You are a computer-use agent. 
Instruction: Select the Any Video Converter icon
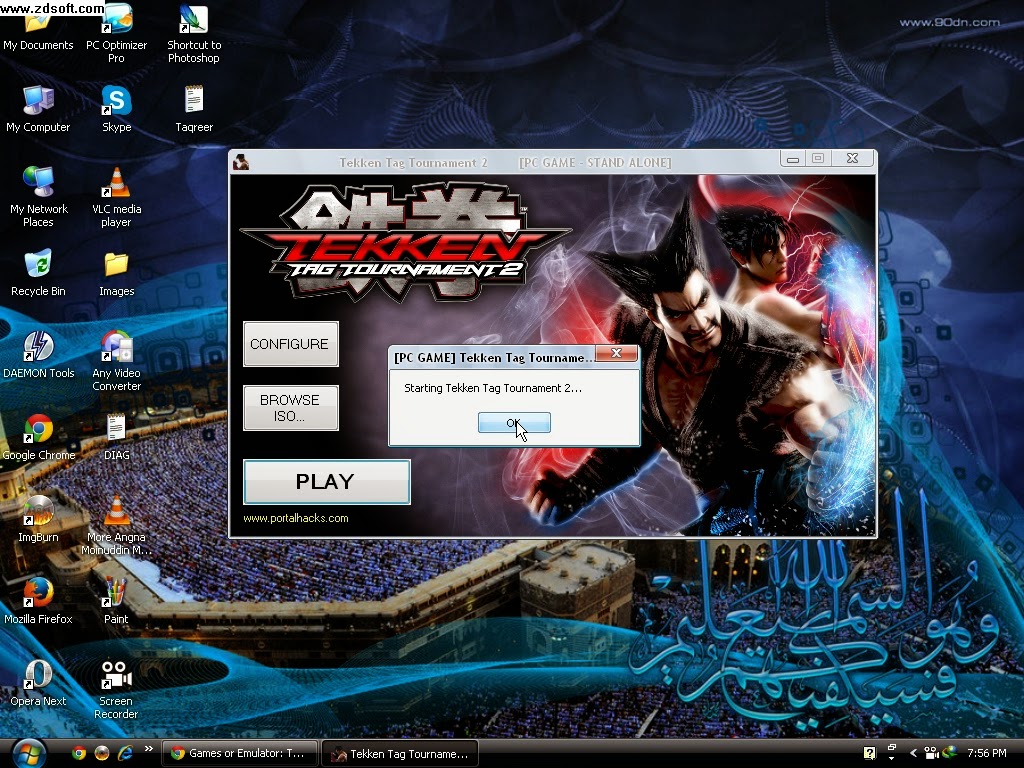tap(116, 361)
